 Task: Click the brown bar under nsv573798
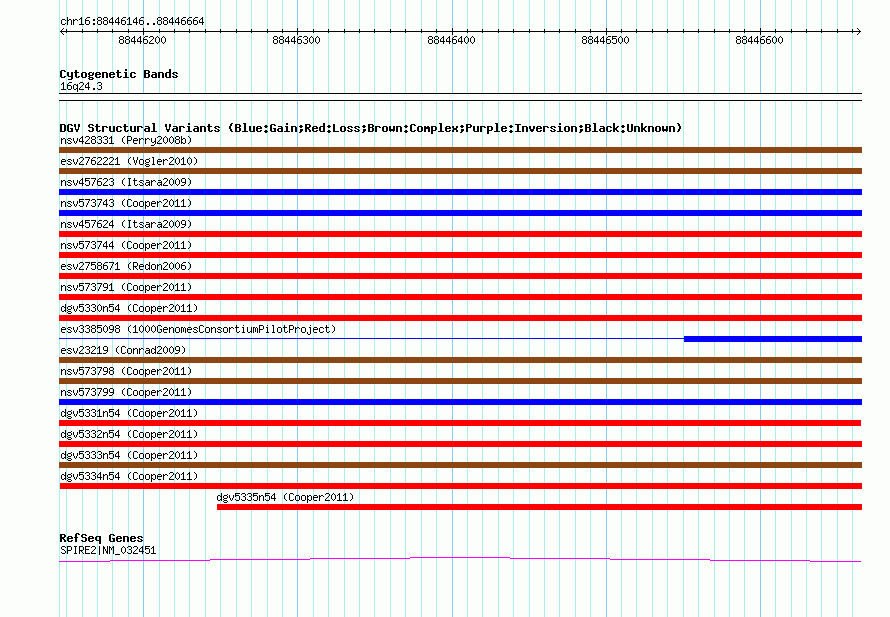[x=460, y=381]
